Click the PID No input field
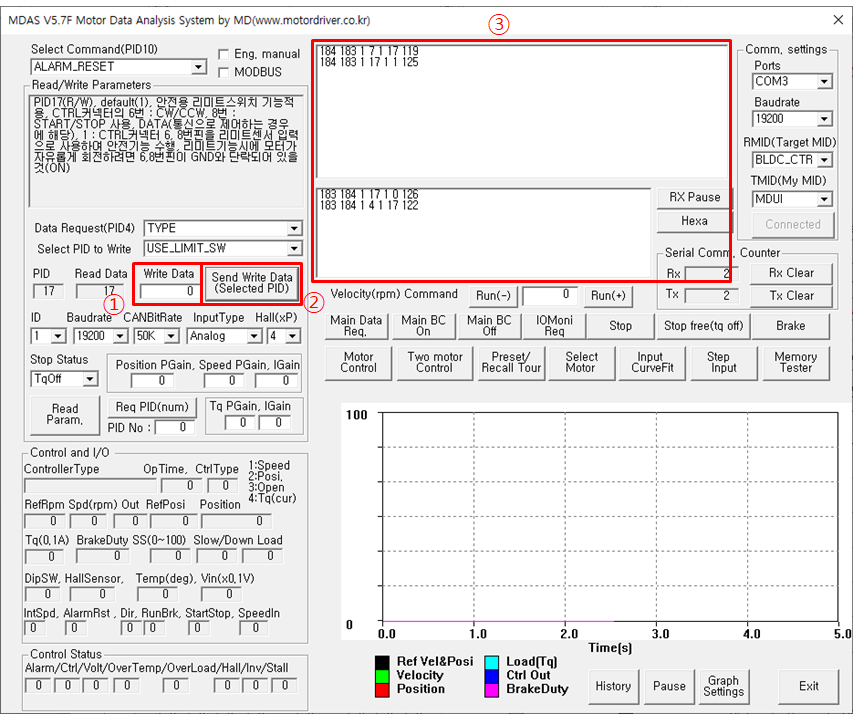The height and width of the screenshot is (714, 853). click(174, 428)
